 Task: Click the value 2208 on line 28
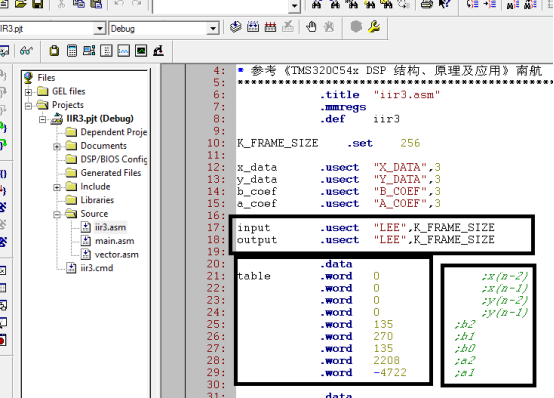pos(387,360)
